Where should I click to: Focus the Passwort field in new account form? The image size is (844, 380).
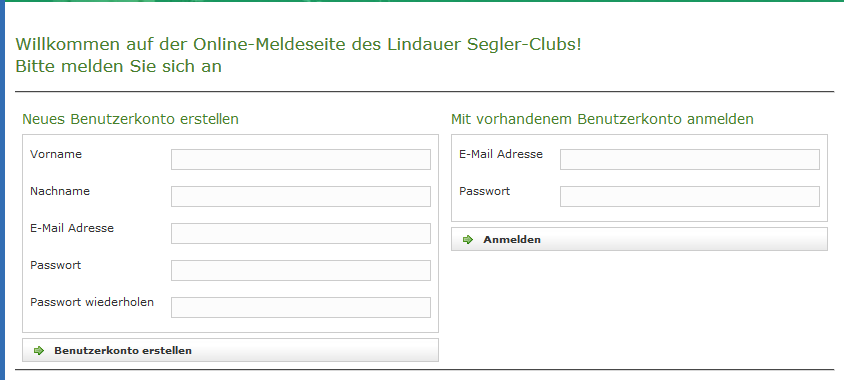[301, 270]
